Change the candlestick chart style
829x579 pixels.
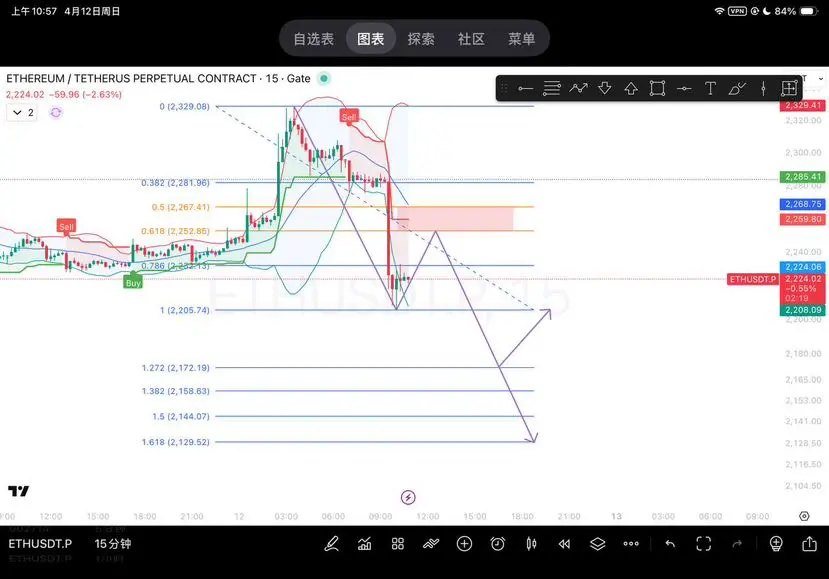click(531, 544)
